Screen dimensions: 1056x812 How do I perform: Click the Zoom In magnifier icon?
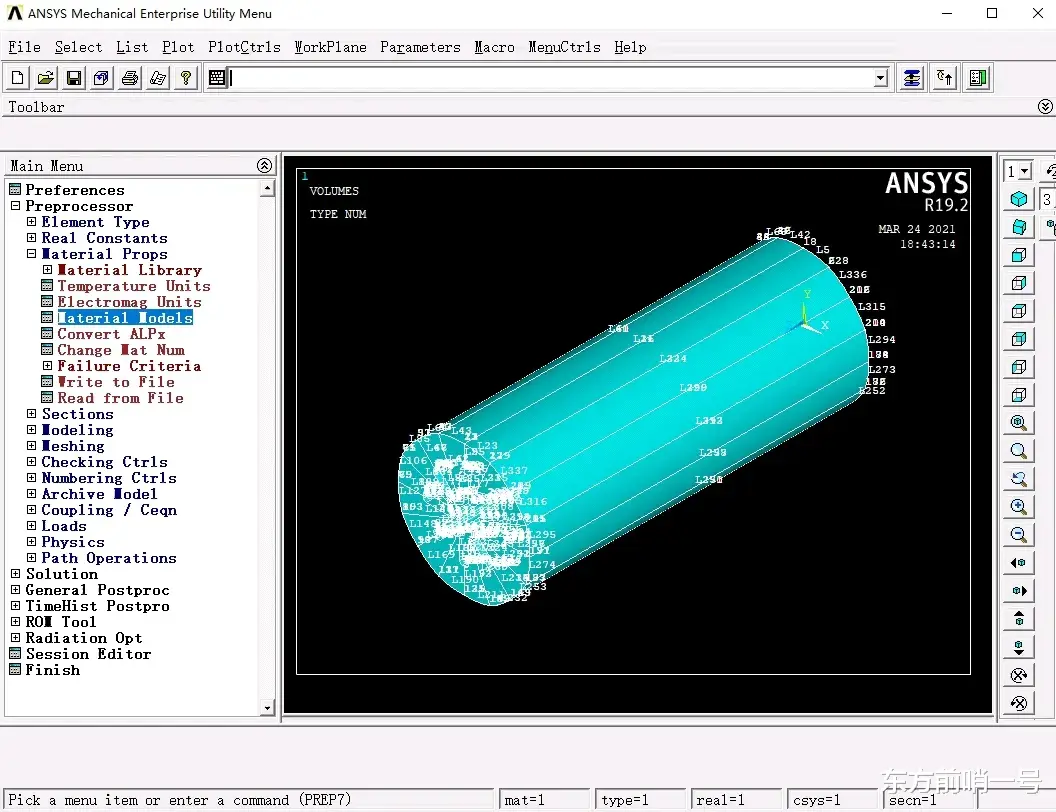(1019, 507)
